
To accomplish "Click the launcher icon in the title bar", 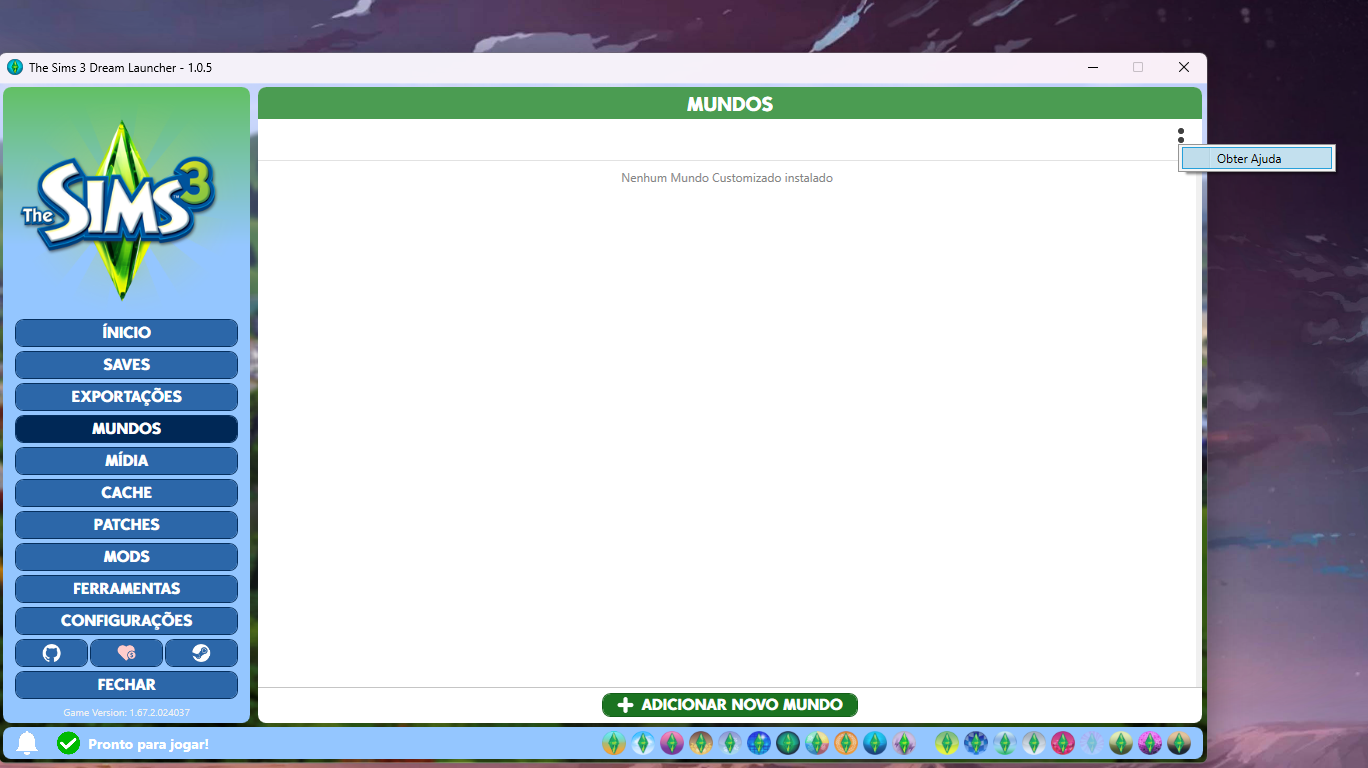I will [x=15, y=67].
